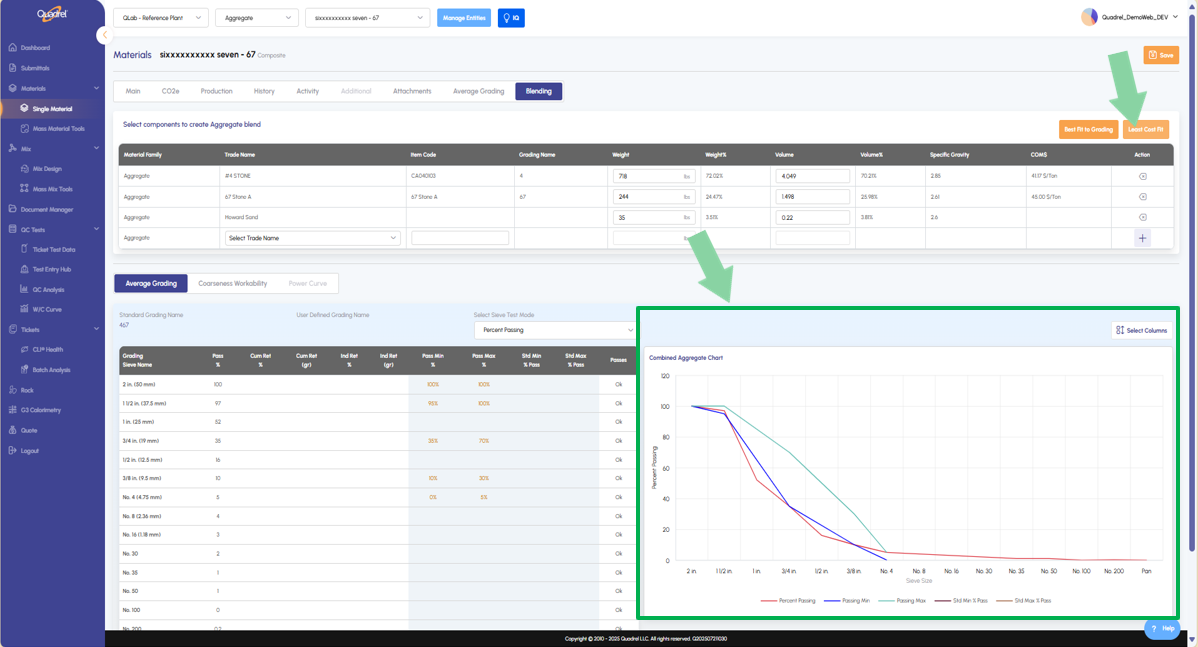
Task: Open the Coarseness Workability tab
Action: pos(232,283)
